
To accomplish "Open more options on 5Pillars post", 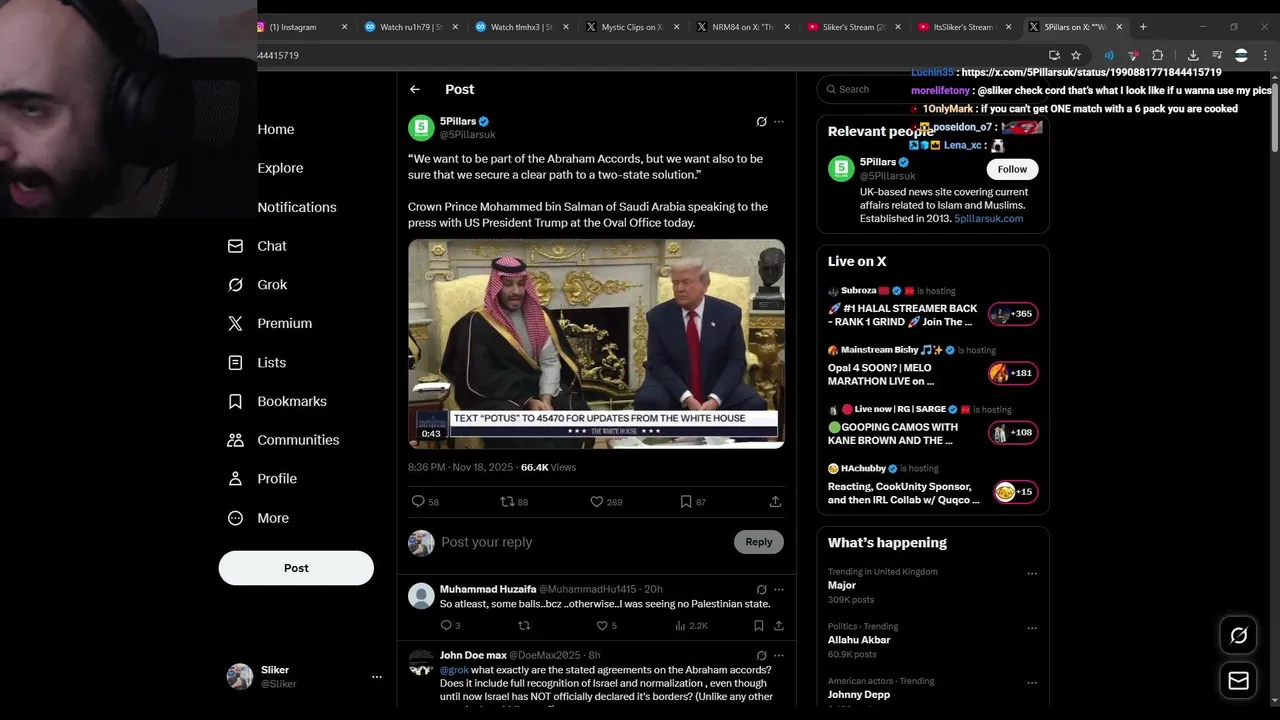I will (x=779, y=122).
